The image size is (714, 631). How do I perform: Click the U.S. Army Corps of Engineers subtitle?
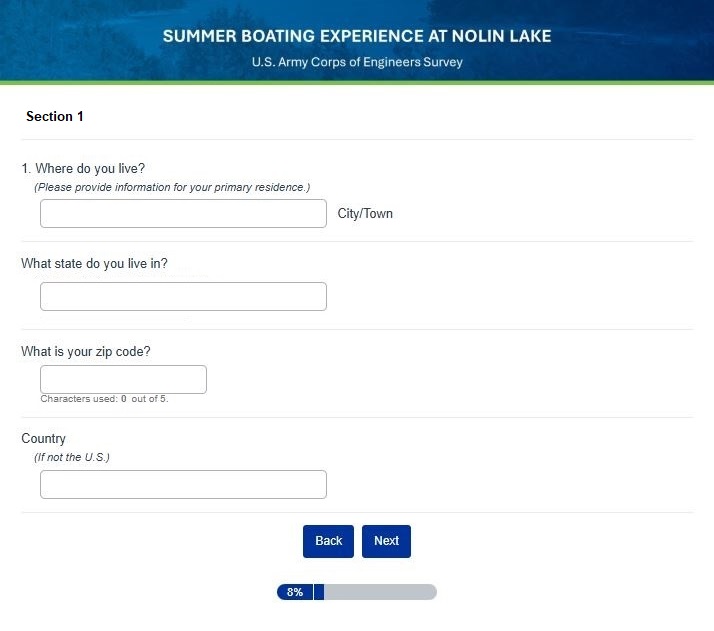357,62
